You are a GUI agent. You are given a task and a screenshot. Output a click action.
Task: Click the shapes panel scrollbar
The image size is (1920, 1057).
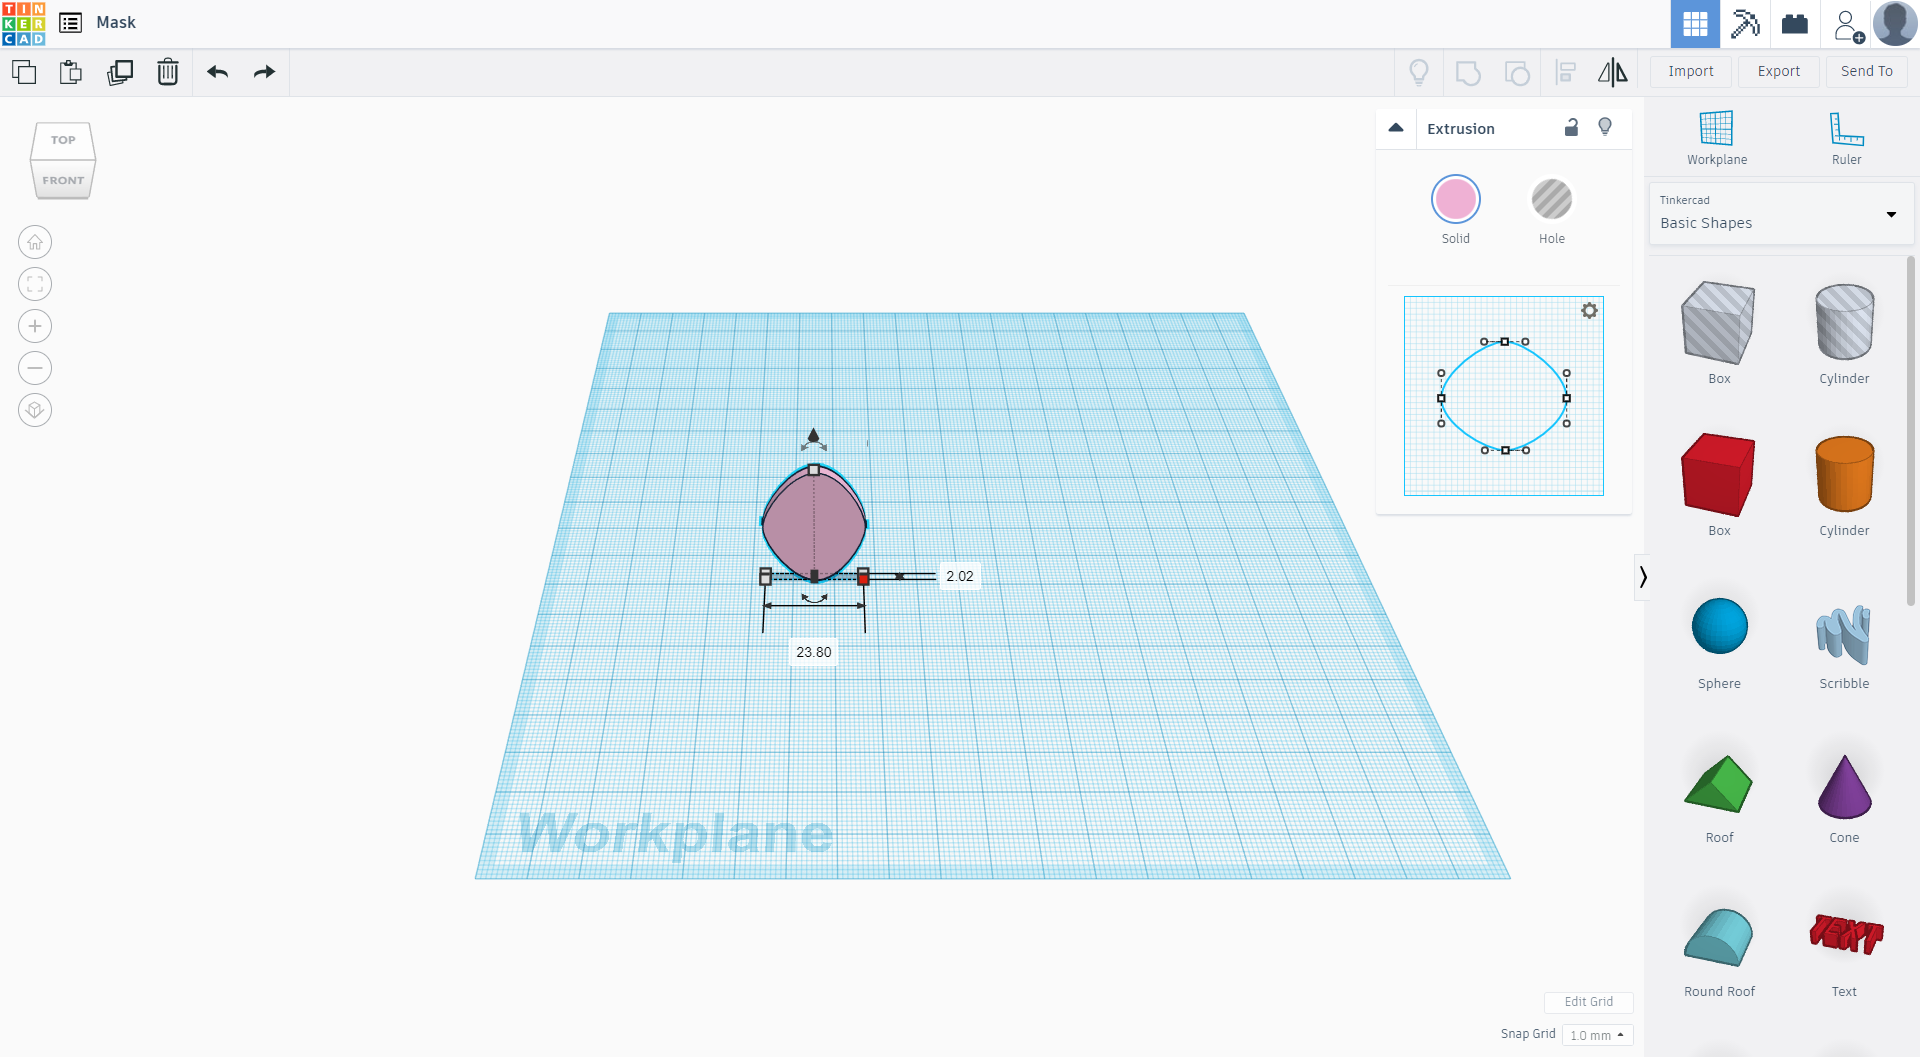pos(1911,430)
